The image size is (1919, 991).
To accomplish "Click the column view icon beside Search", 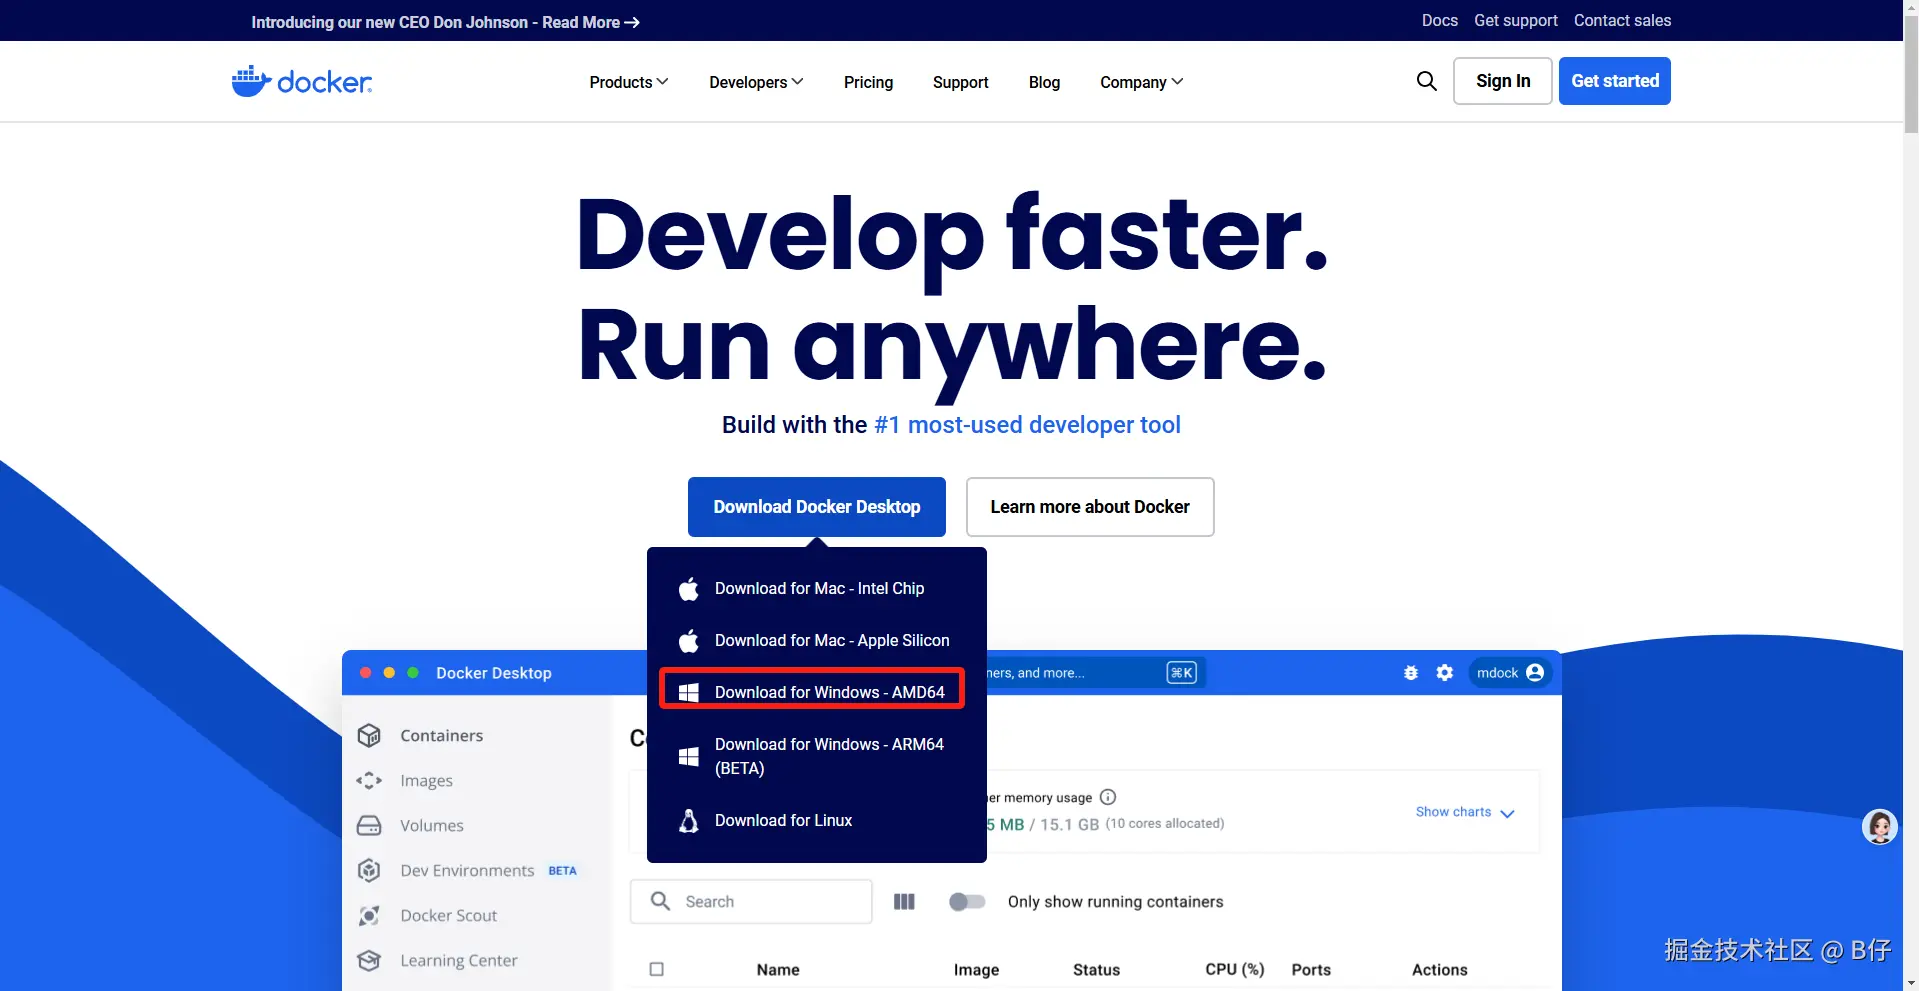I will pyautogui.click(x=904, y=902).
